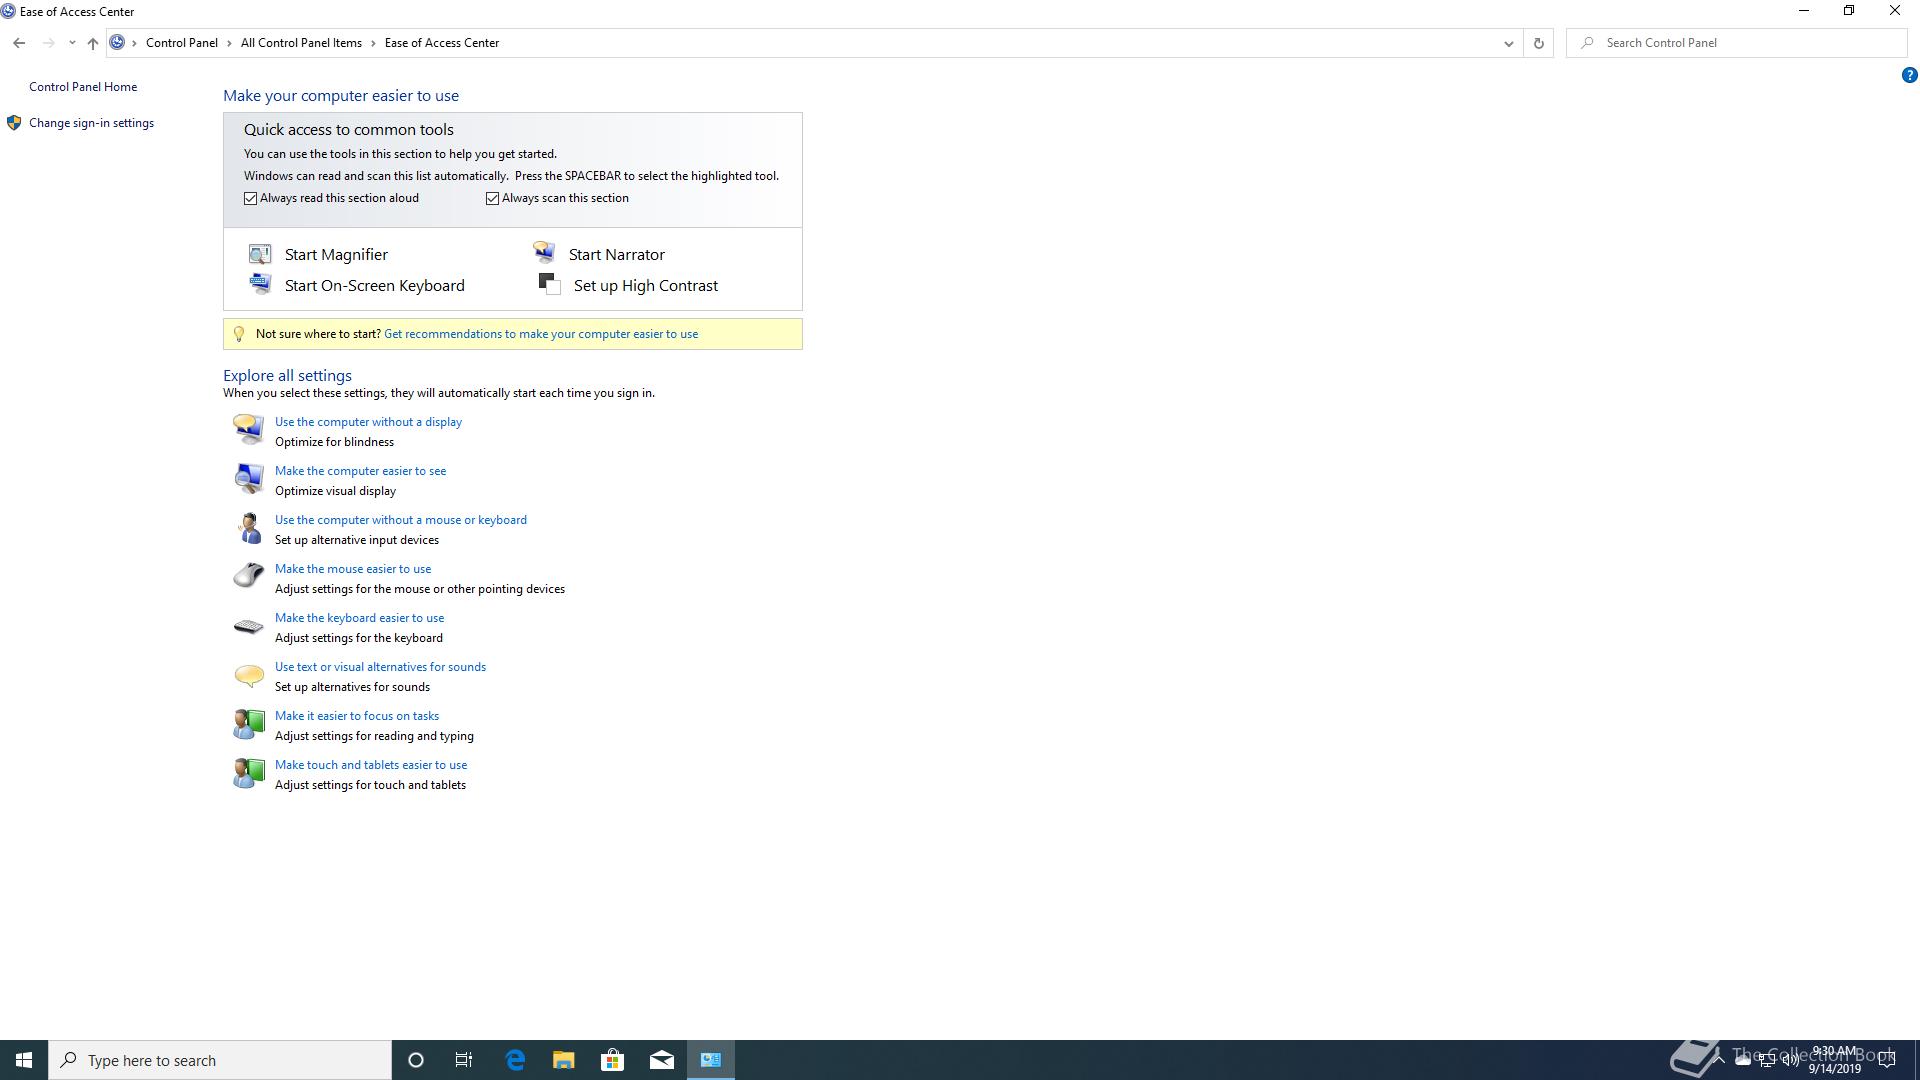Click the icon beside Make touch and tablets easier

(248, 772)
